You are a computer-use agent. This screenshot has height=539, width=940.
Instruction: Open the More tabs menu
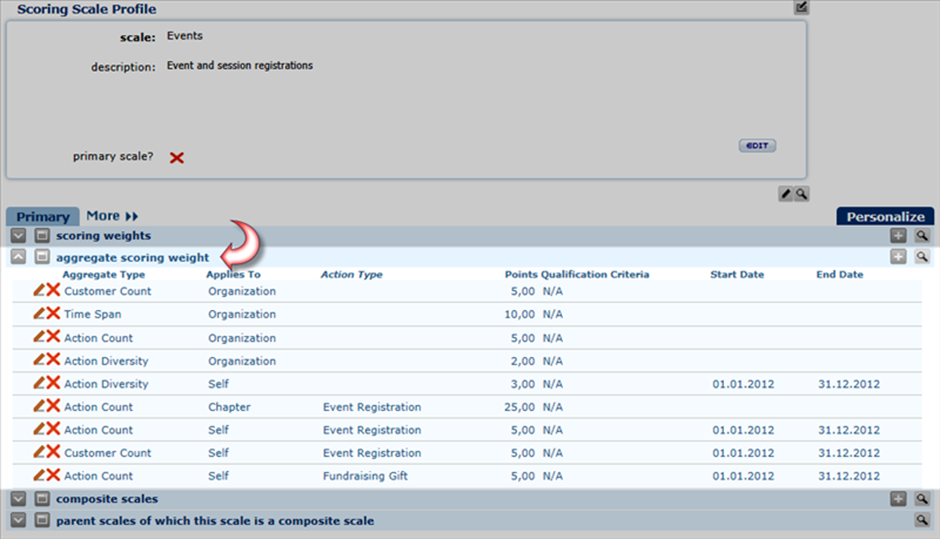112,216
